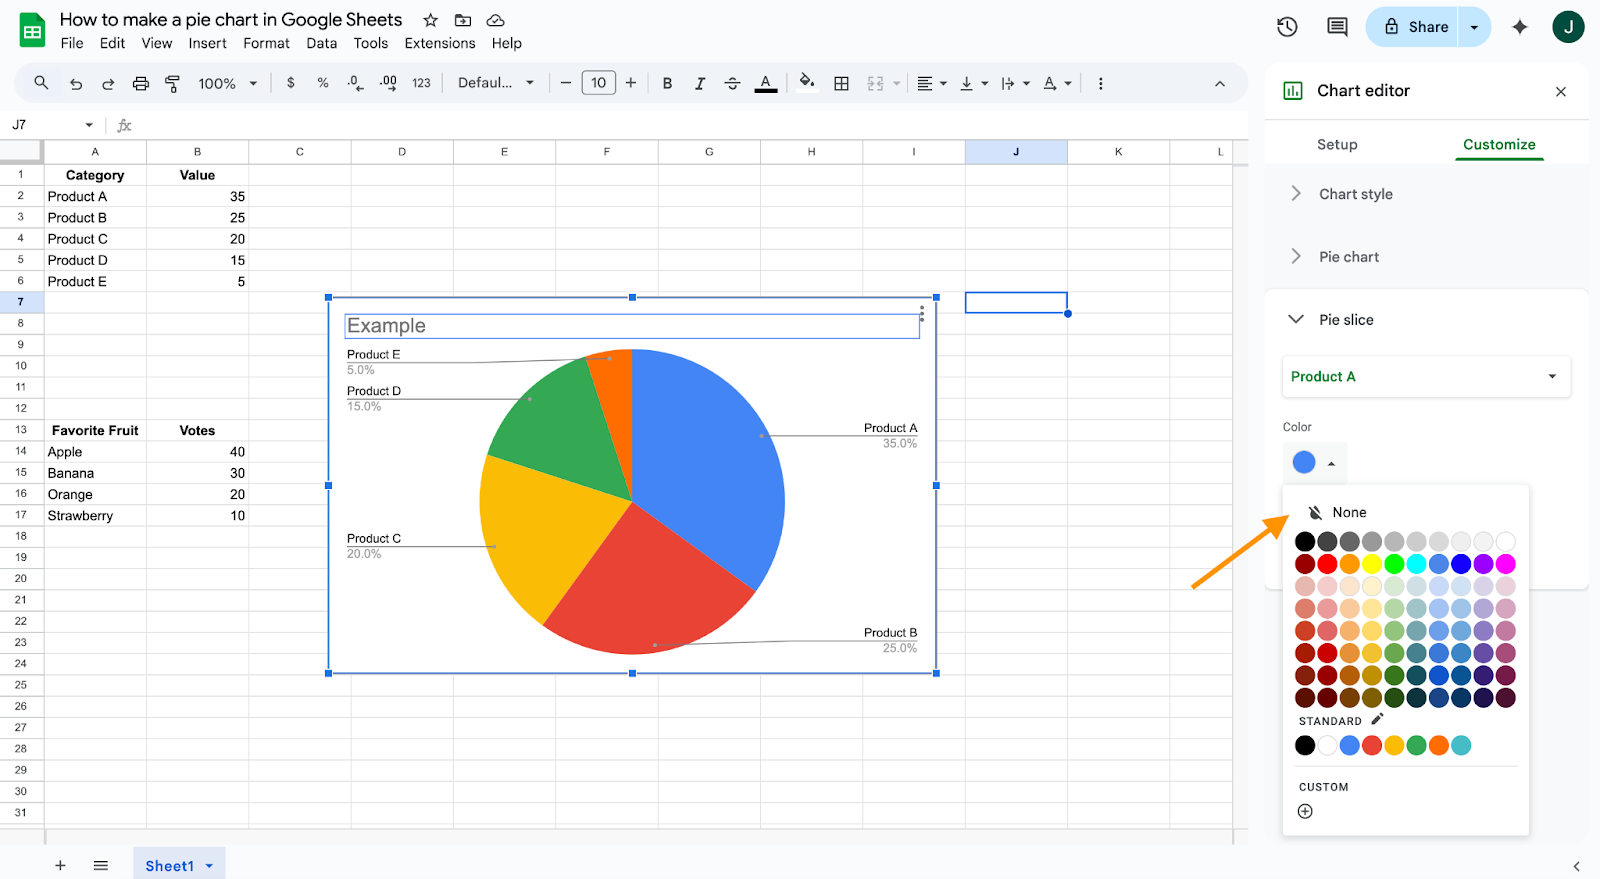Open the text color tool
The image size is (1600, 879).
[x=766, y=83]
